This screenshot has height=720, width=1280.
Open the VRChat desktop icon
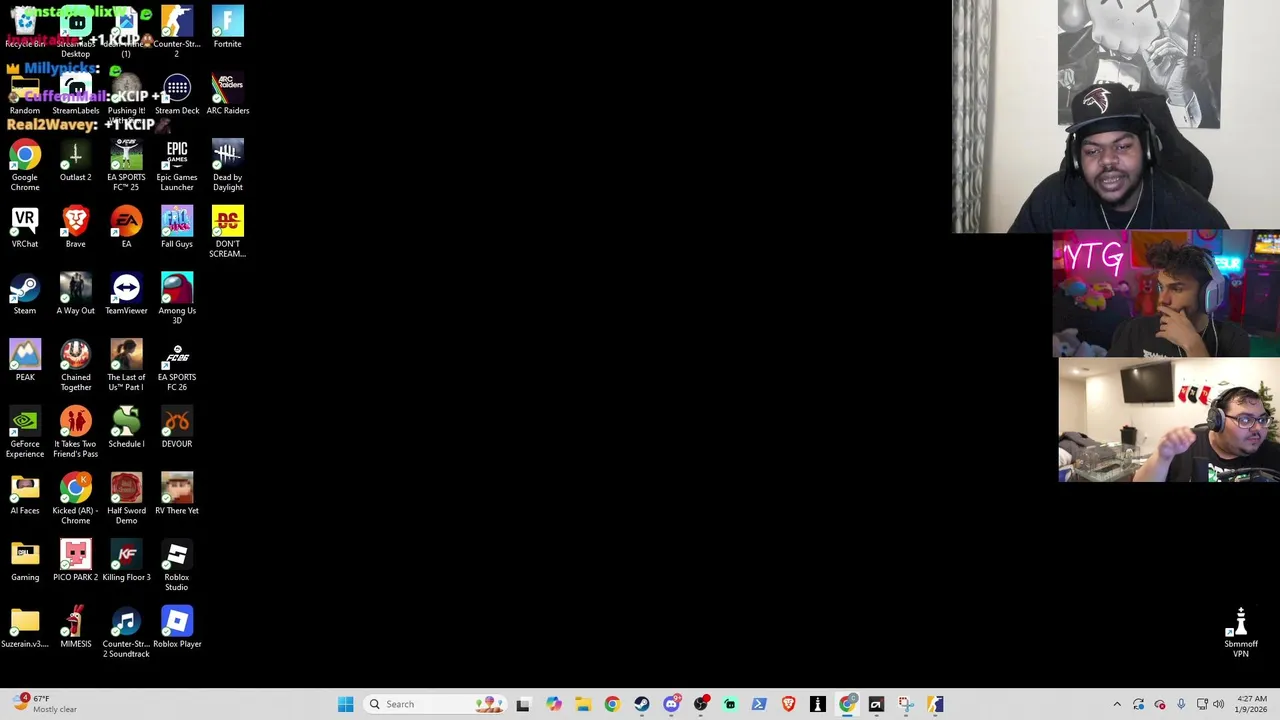click(x=25, y=228)
